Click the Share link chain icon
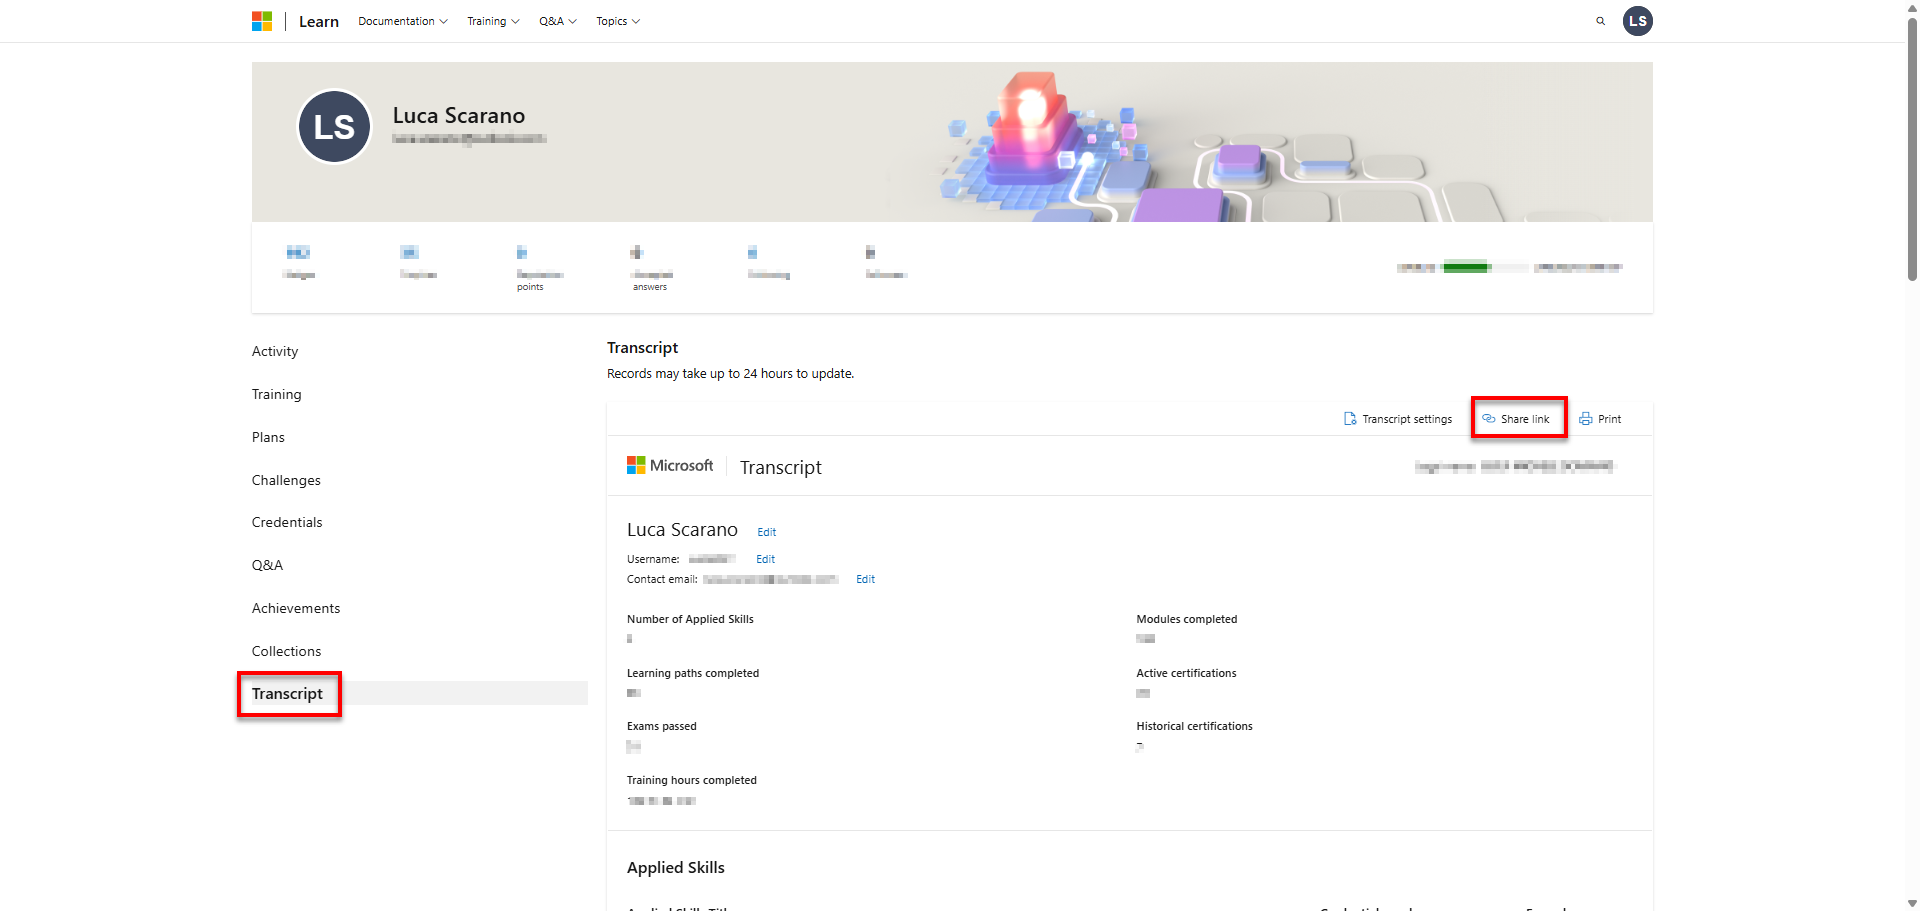This screenshot has width=1920, height=911. (x=1489, y=419)
